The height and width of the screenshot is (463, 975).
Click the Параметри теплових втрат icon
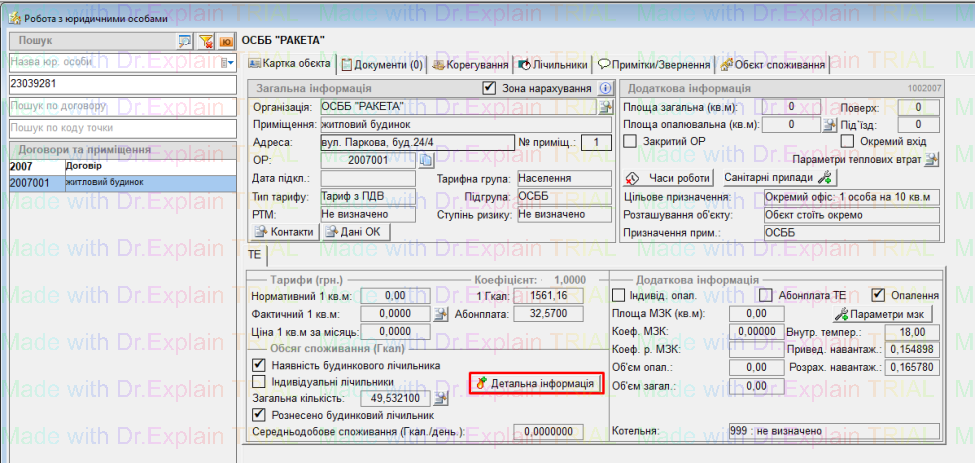coord(932,160)
